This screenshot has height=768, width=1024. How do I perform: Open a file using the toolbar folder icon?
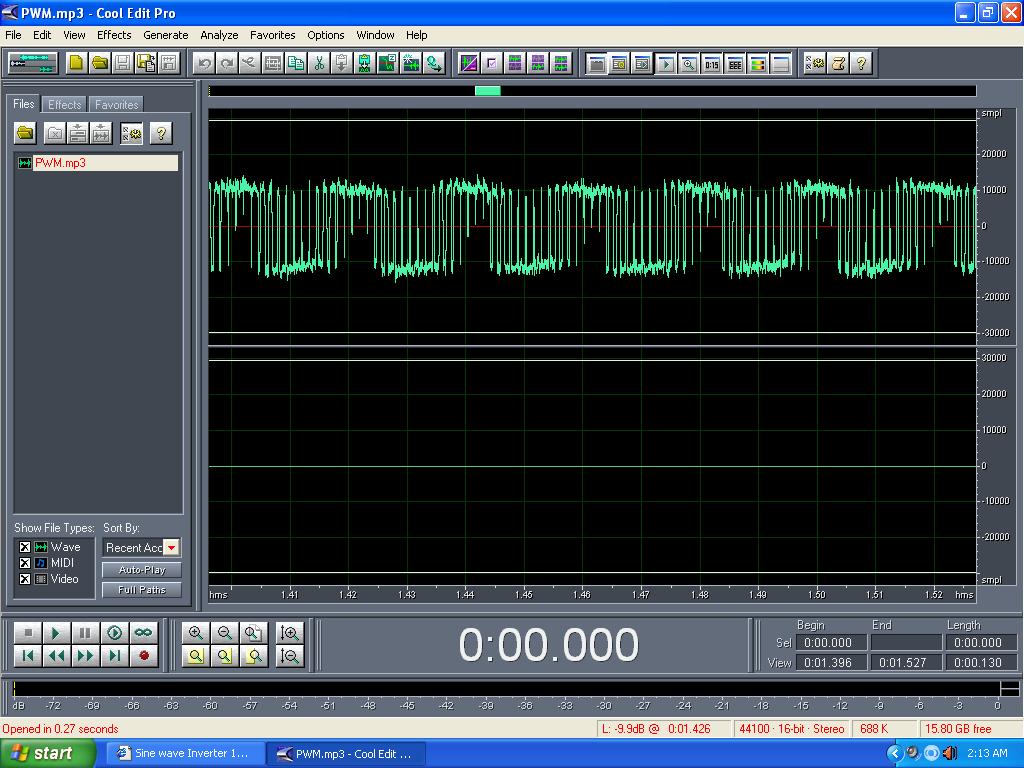point(99,63)
